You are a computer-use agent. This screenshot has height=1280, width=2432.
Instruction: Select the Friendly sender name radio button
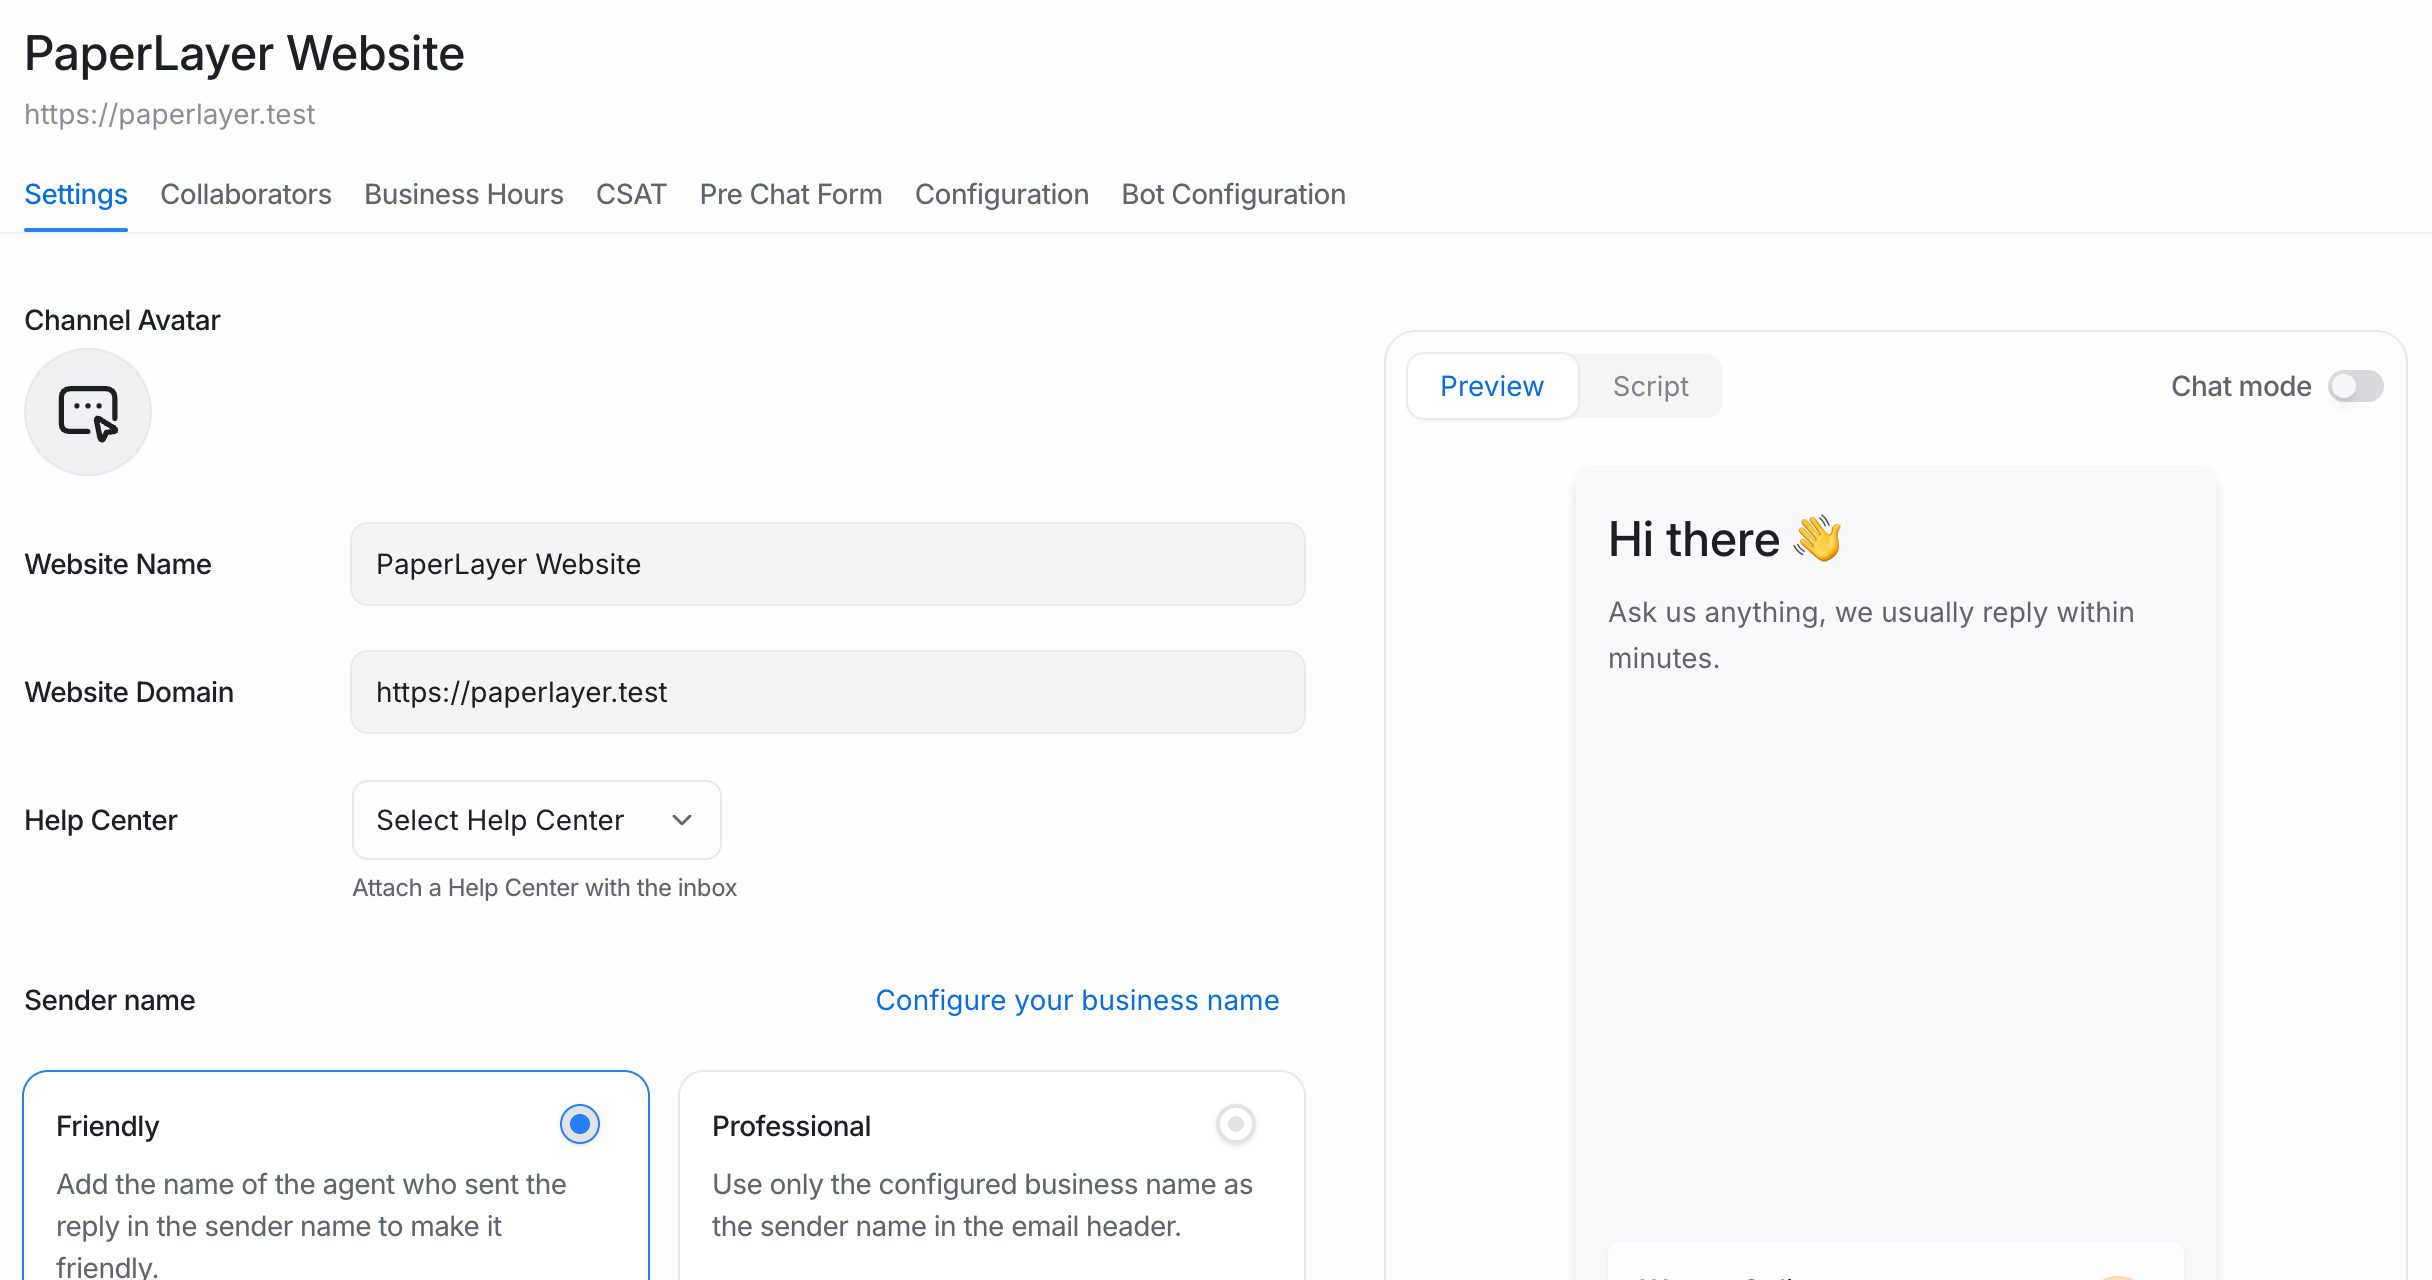pyautogui.click(x=580, y=1124)
